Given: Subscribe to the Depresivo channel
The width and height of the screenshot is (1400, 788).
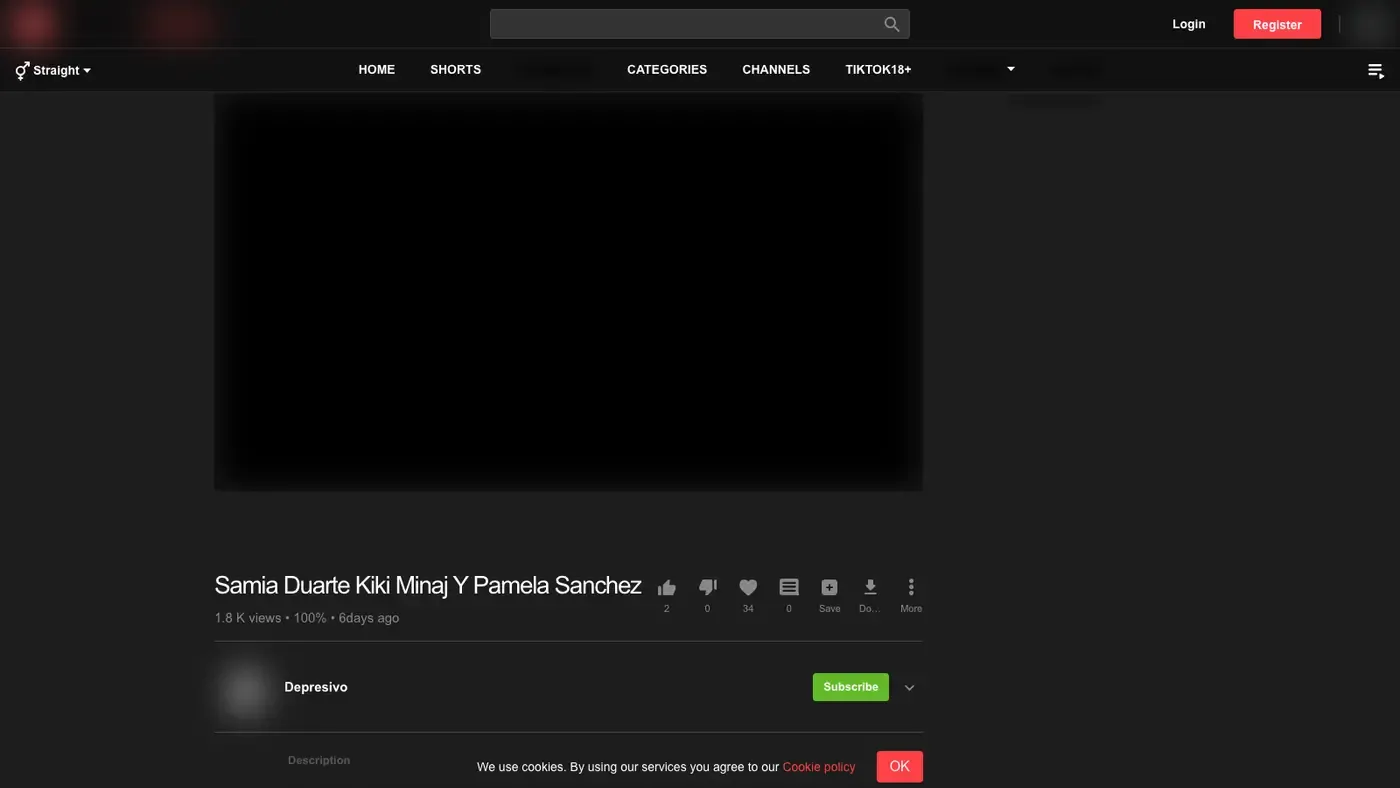Looking at the screenshot, I should [851, 687].
